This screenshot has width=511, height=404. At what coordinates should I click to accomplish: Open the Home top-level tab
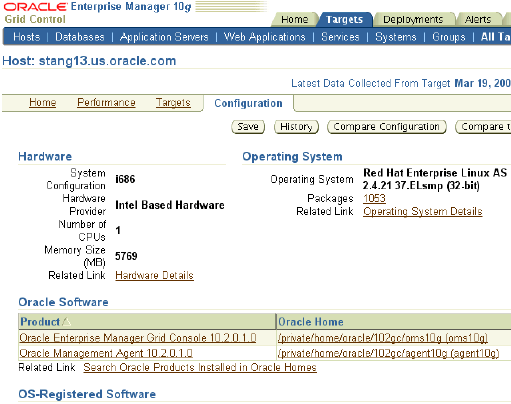click(x=295, y=20)
